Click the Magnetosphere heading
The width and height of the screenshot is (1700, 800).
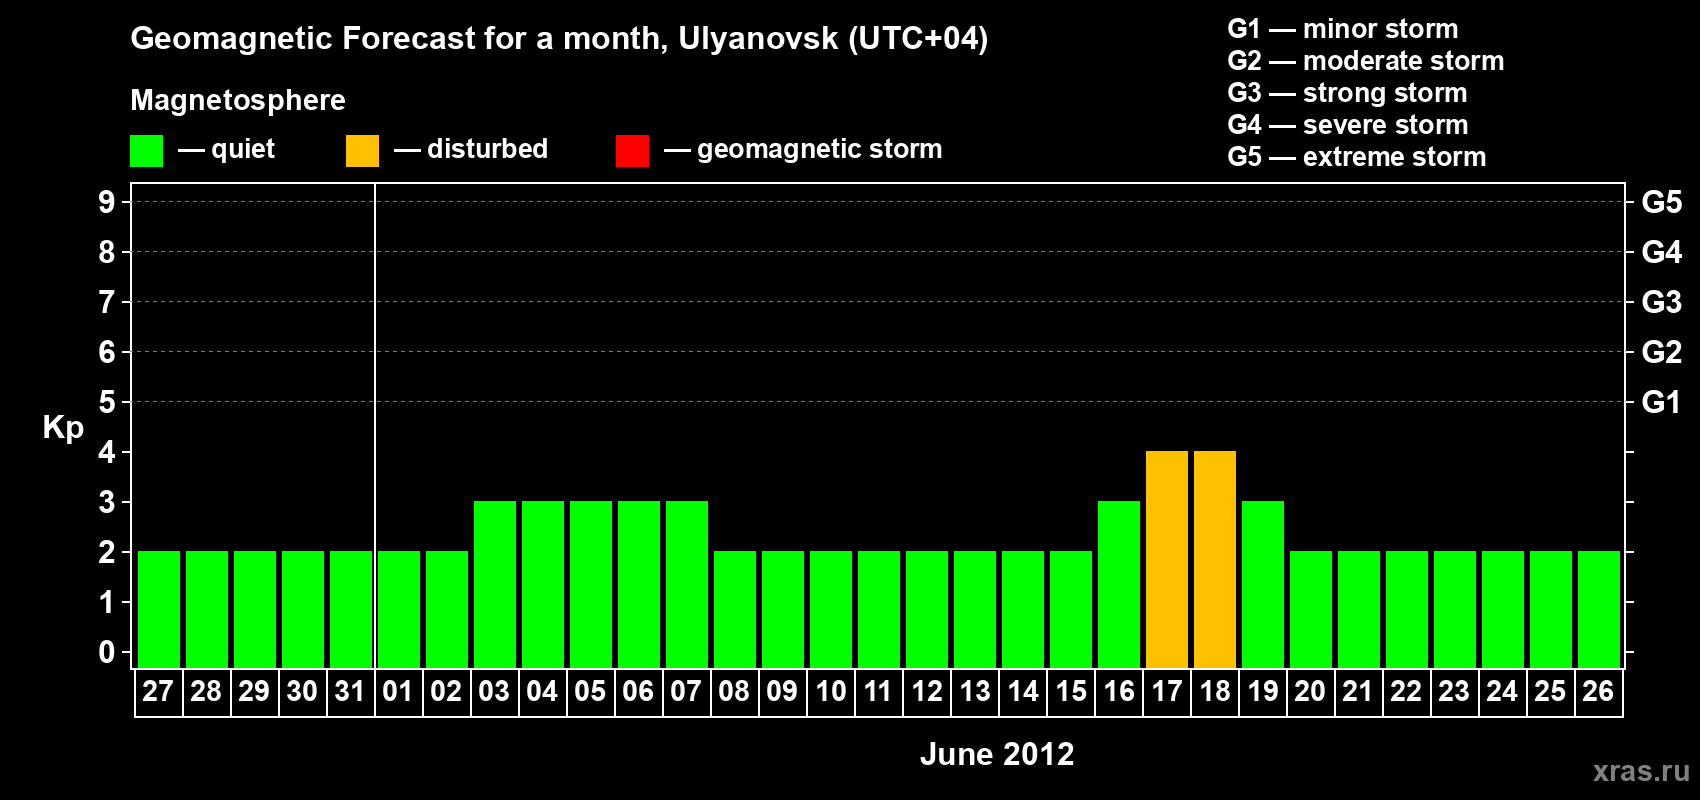tap(238, 100)
